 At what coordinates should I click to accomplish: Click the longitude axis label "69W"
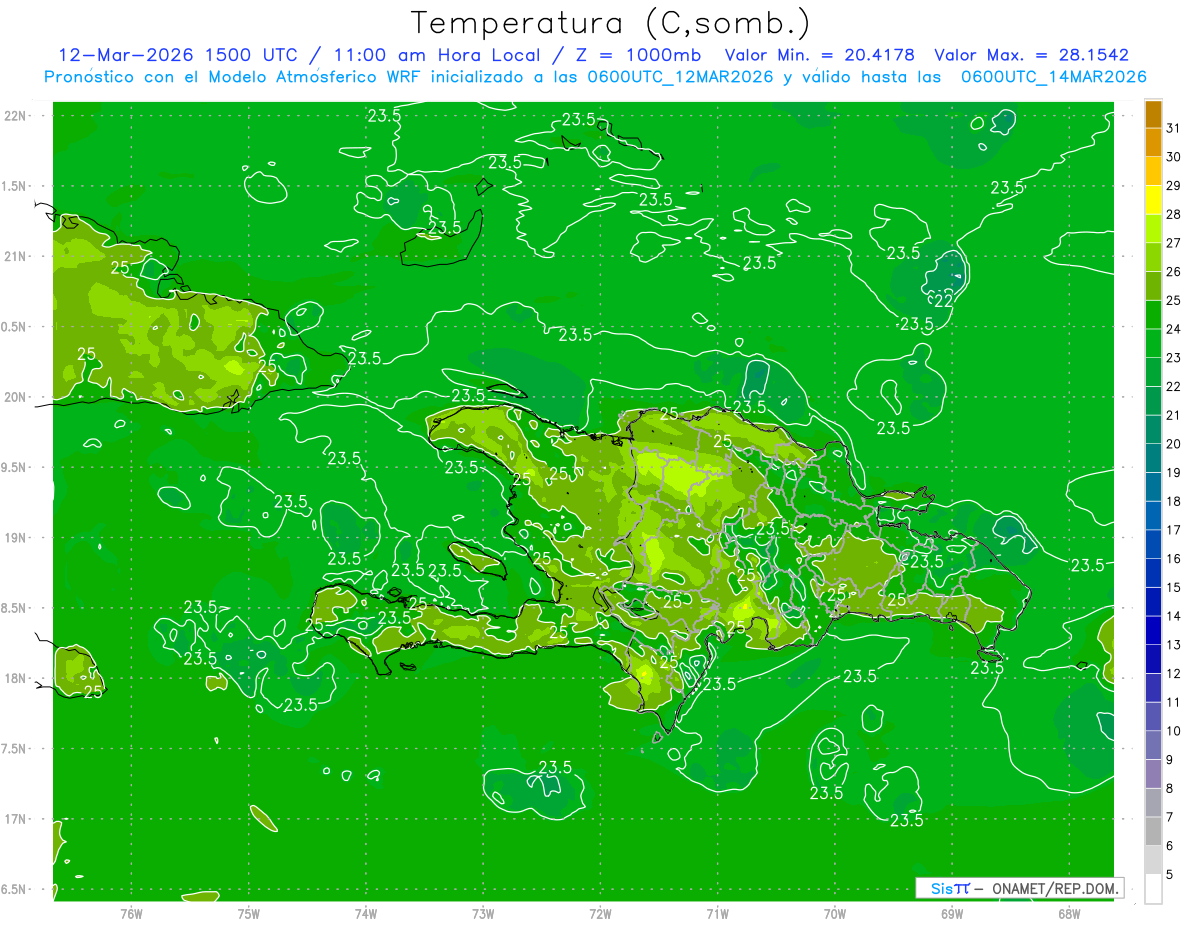952,914
